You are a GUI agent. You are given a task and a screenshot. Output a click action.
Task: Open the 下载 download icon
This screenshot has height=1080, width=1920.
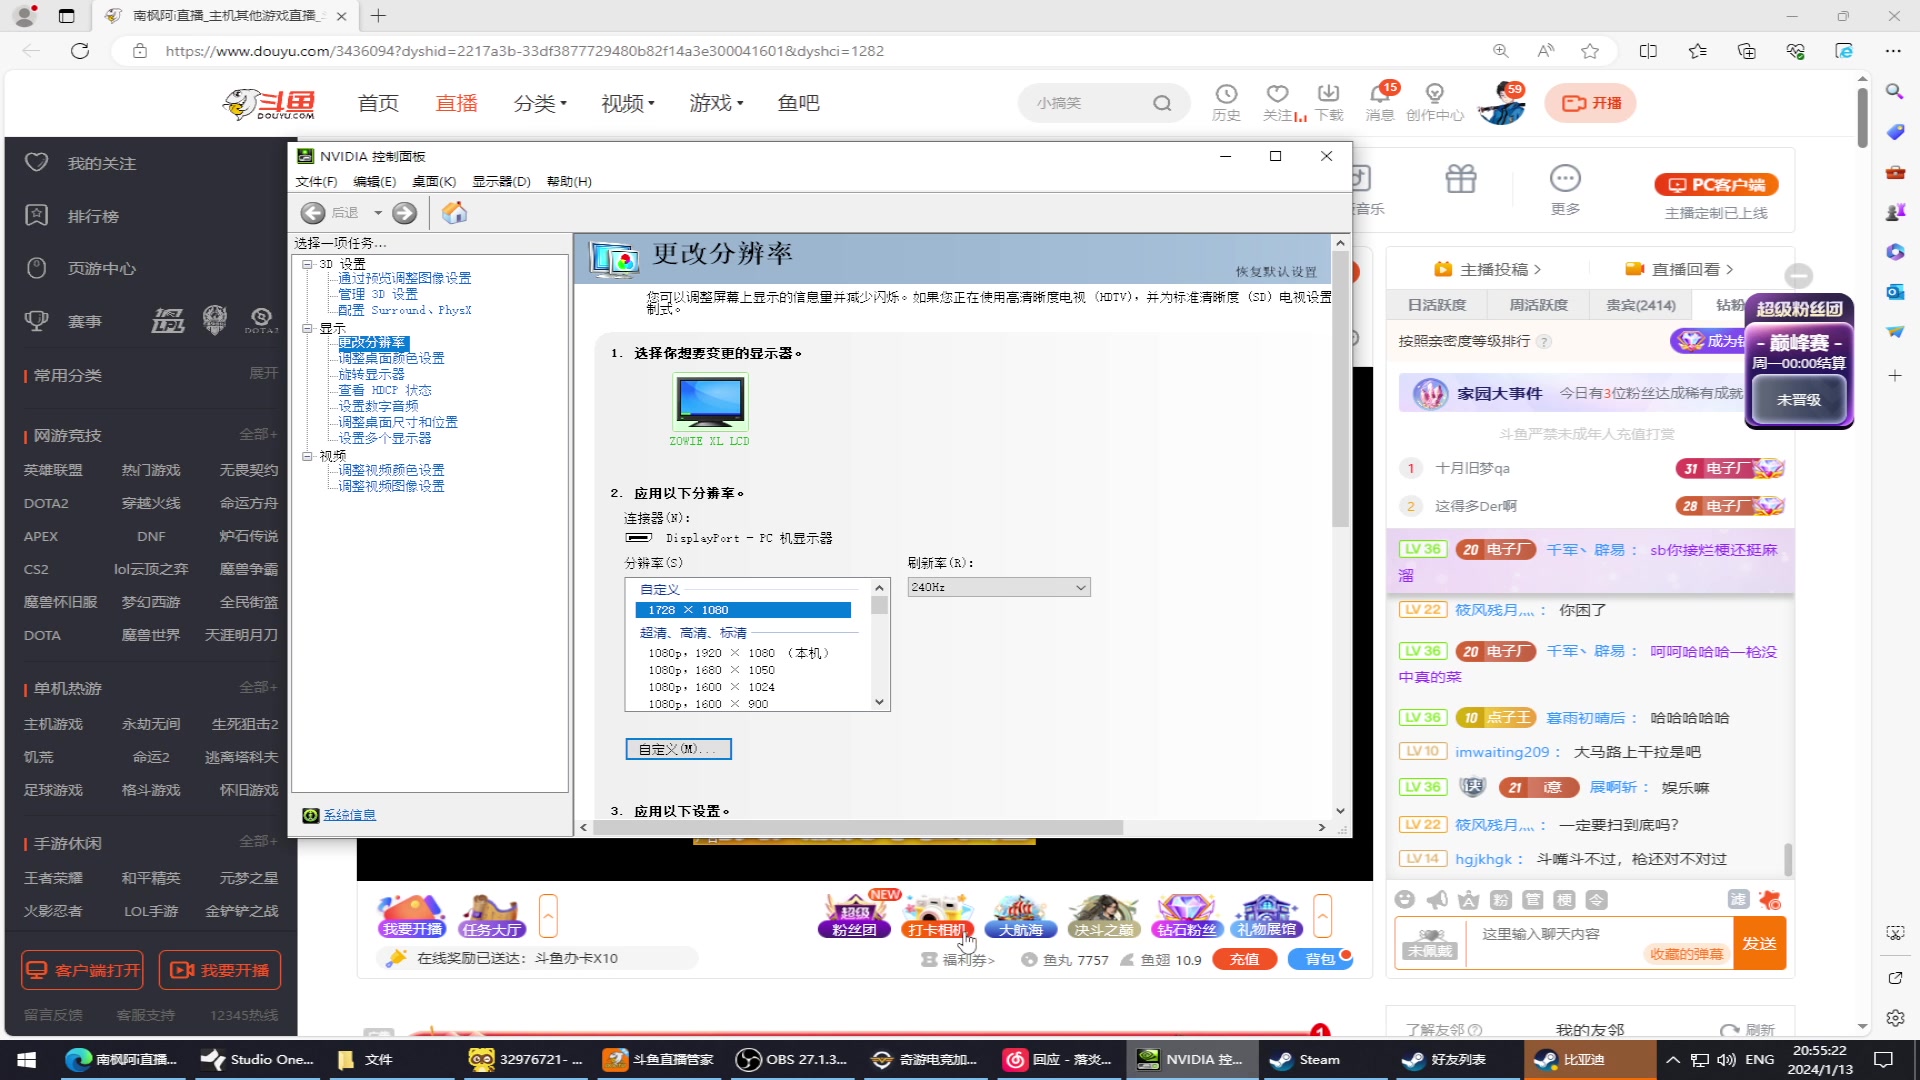pyautogui.click(x=1329, y=102)
